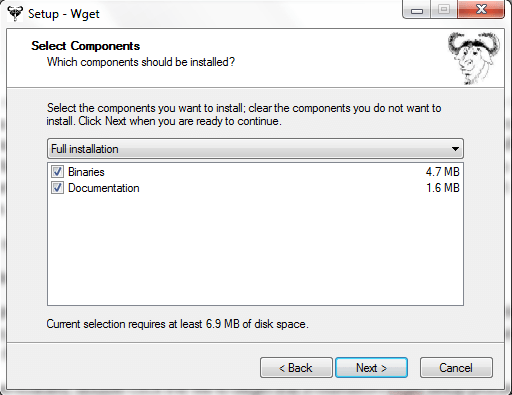
Task: Click the disk space requirement text
Action: 178,324
